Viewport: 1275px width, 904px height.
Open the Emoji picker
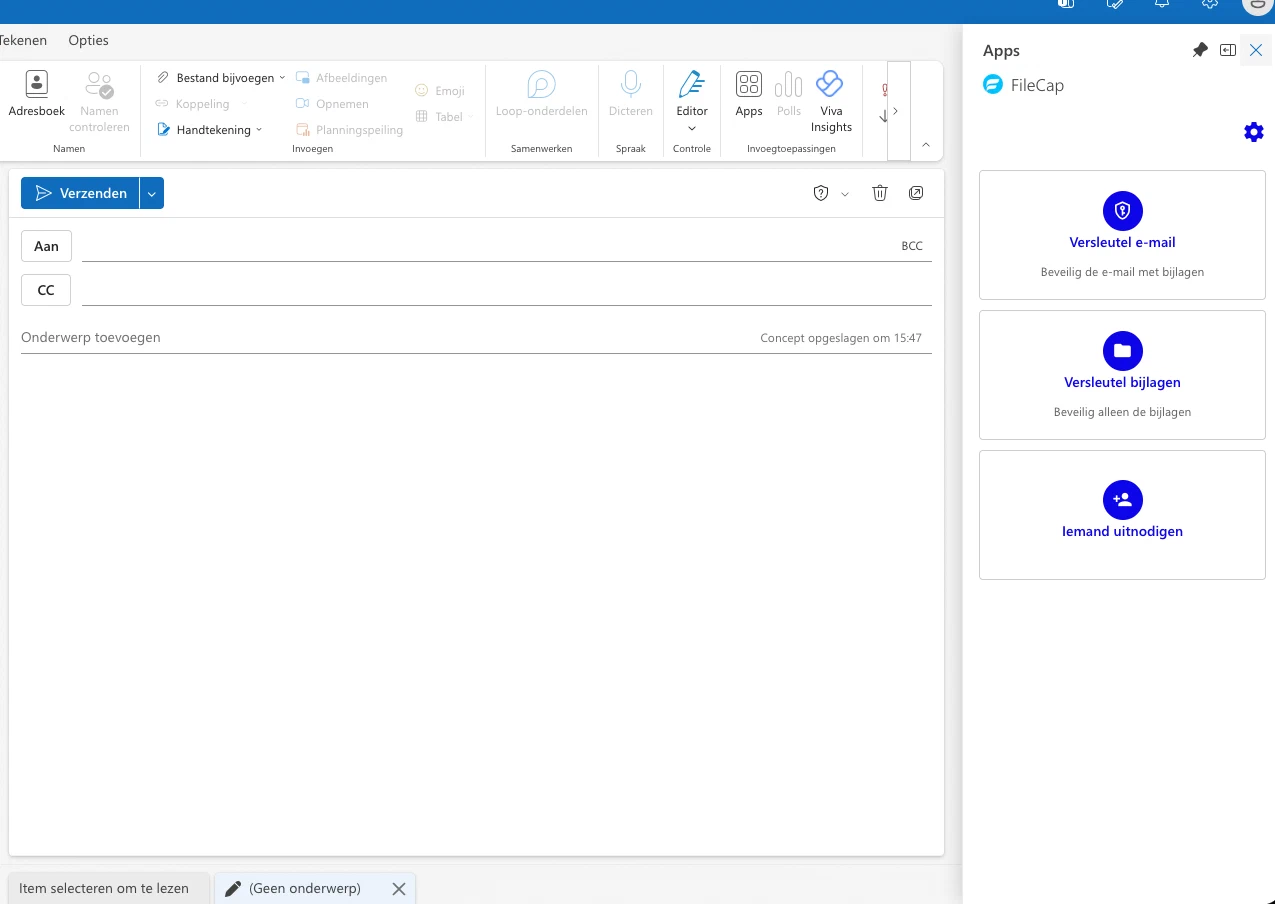(x=440, y=91)
